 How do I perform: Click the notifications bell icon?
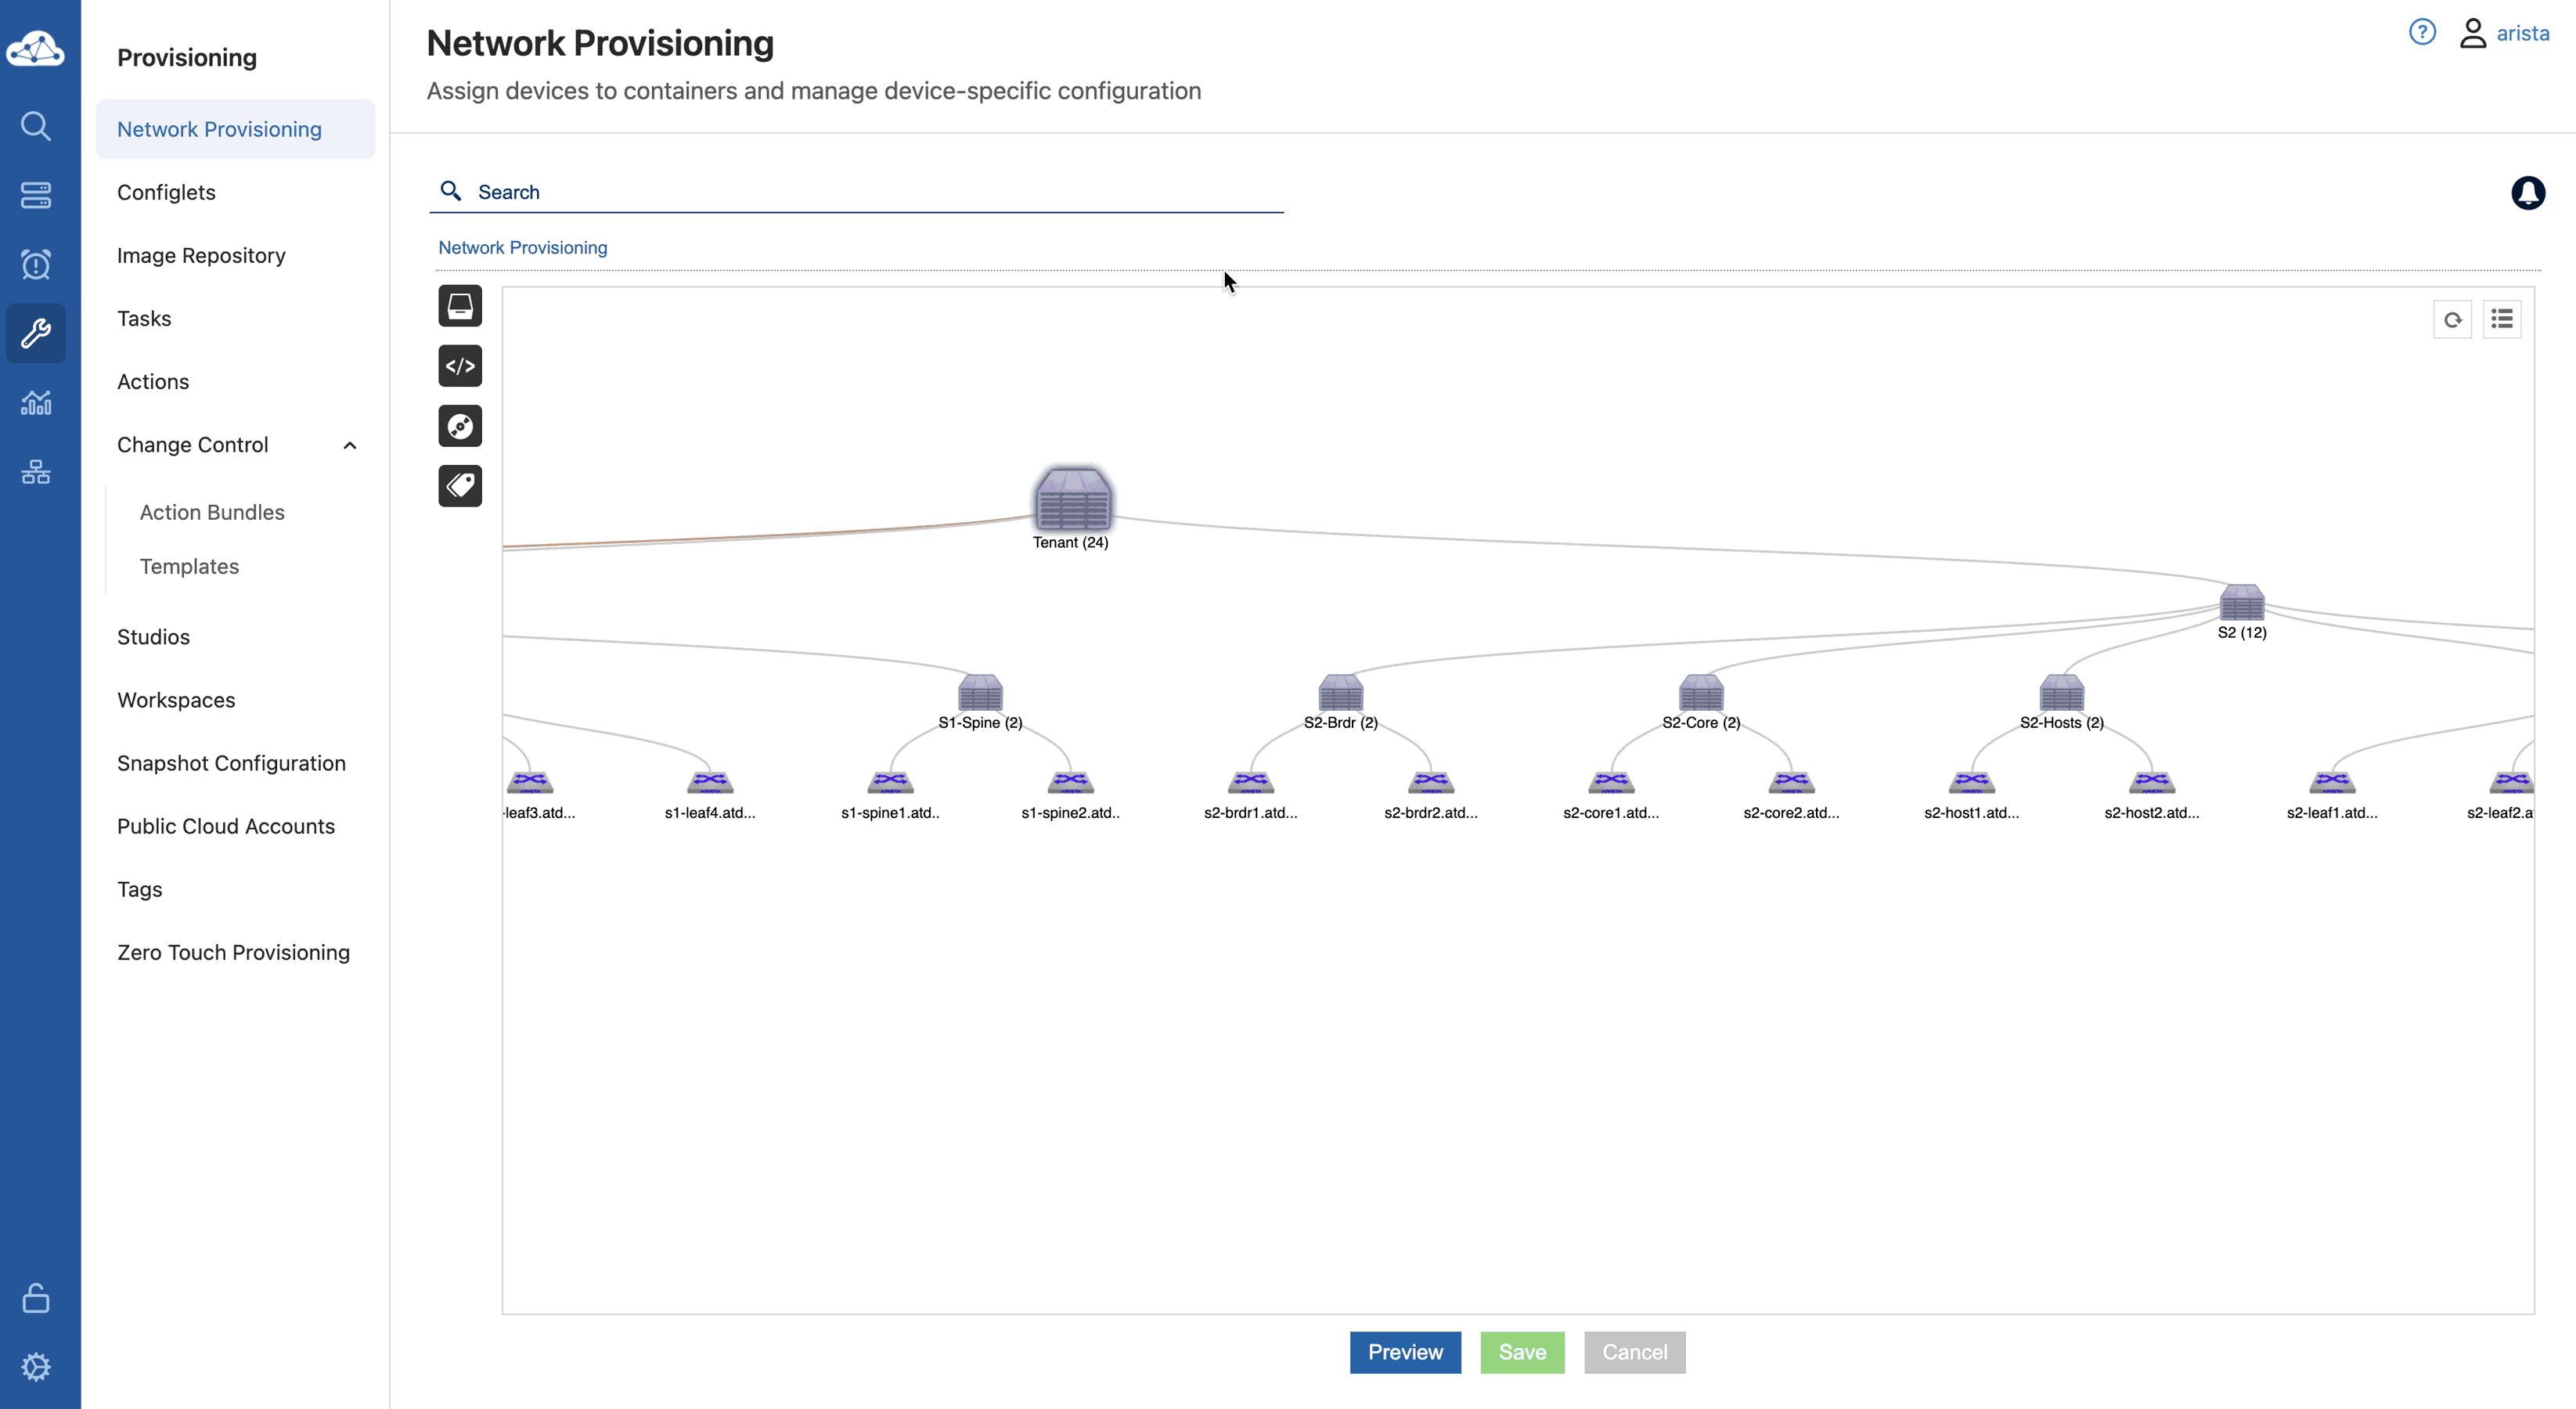click(x=2527, y=192)
